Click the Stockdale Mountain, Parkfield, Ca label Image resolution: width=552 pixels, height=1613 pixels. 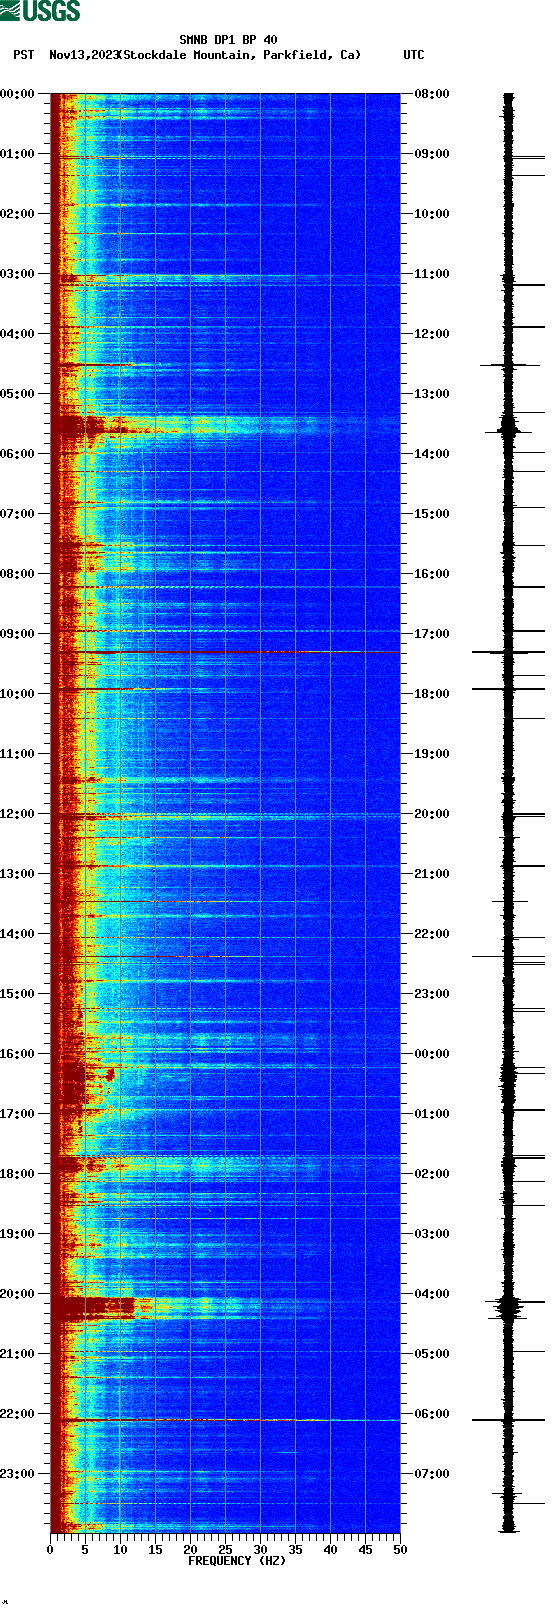click(238, 55)
